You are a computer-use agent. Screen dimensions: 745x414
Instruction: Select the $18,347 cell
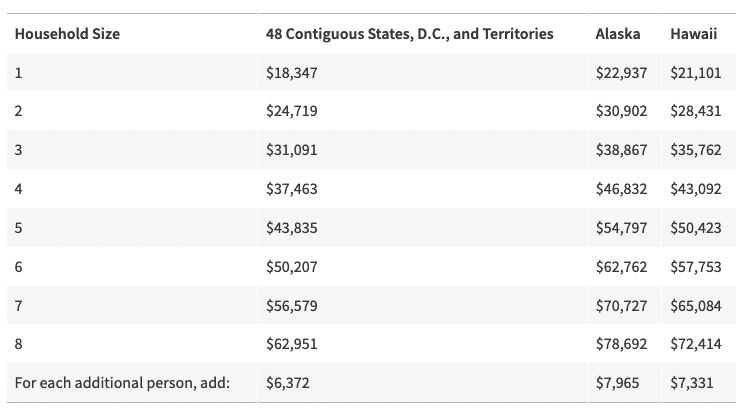pyautogui.click(x=291, y=73)
